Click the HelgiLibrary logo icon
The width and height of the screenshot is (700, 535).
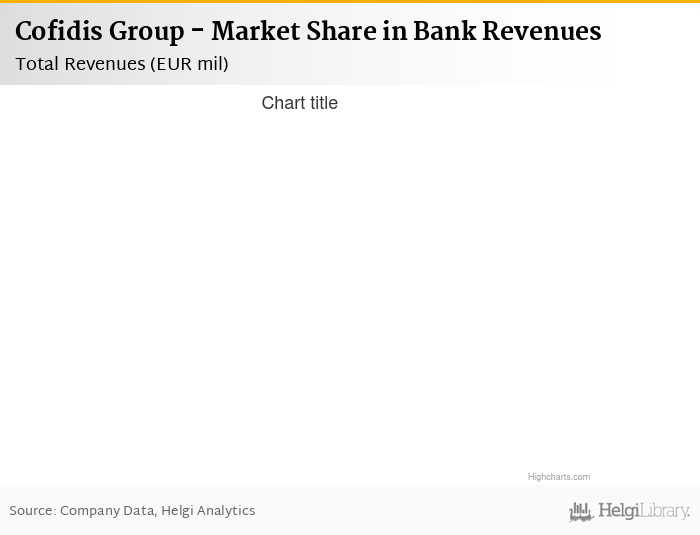pos(581,512)
